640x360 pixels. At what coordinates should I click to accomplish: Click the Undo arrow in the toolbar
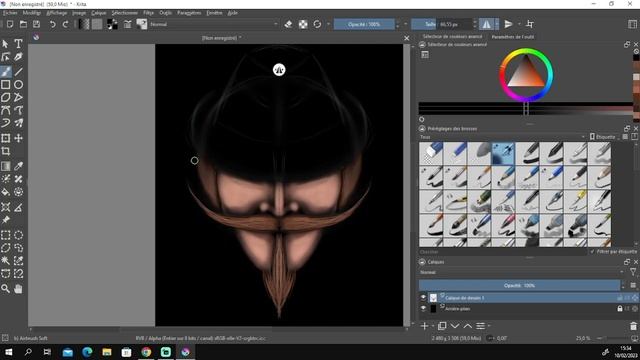pos(52,24)
